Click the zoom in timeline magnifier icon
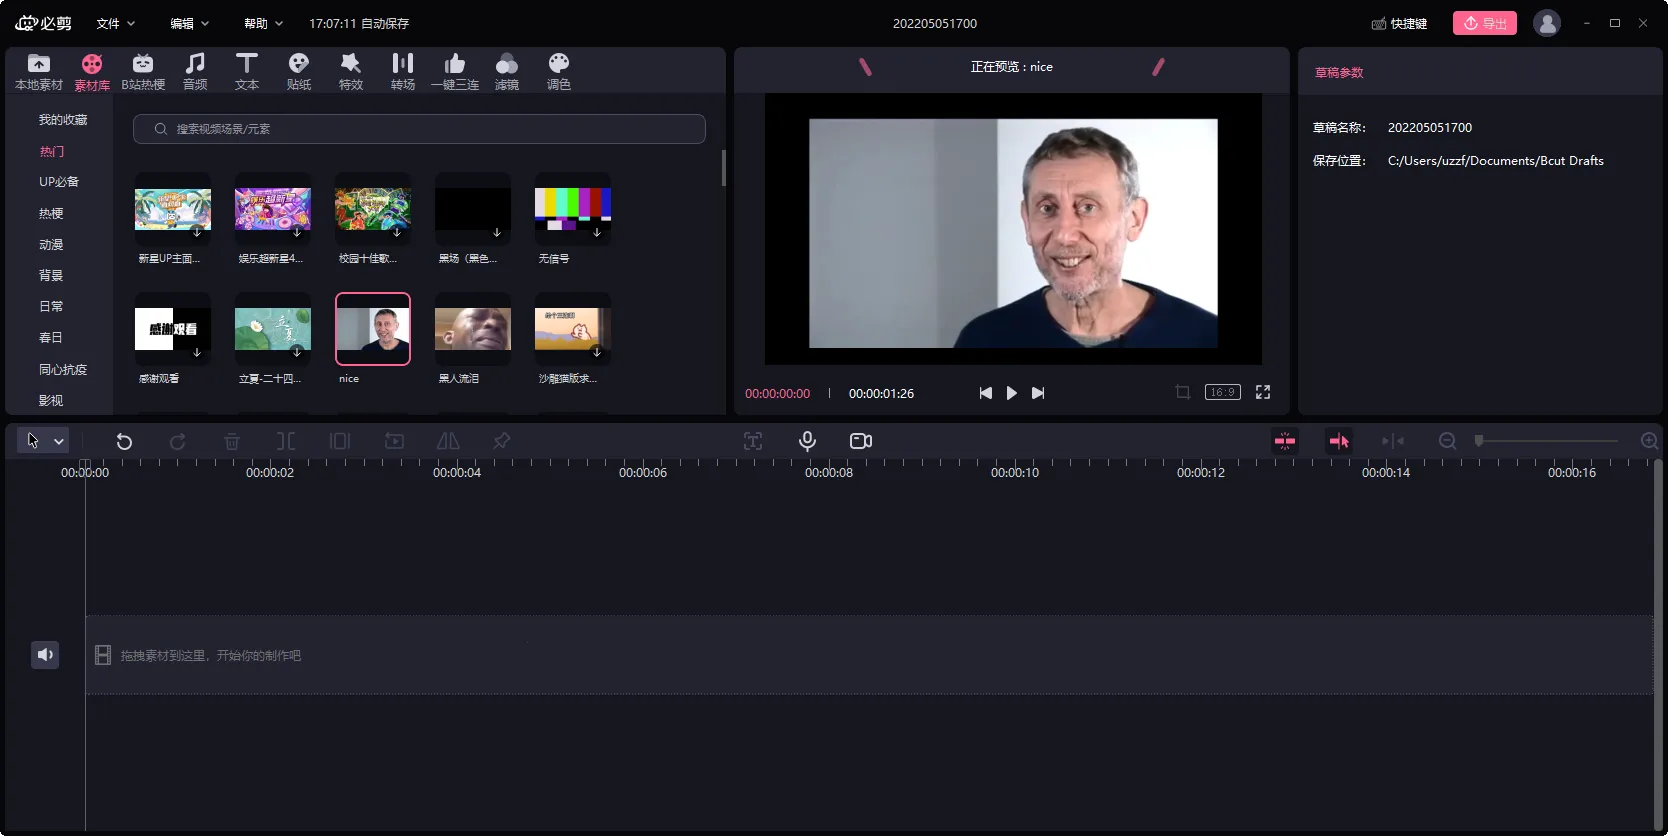This screenshot has width=1668, height=836. pos(1649,441)
